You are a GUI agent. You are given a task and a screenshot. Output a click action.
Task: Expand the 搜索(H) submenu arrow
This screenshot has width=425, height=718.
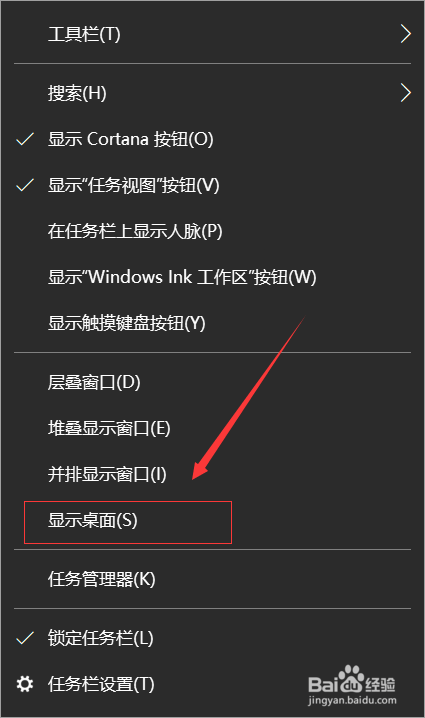click(405, 93)
